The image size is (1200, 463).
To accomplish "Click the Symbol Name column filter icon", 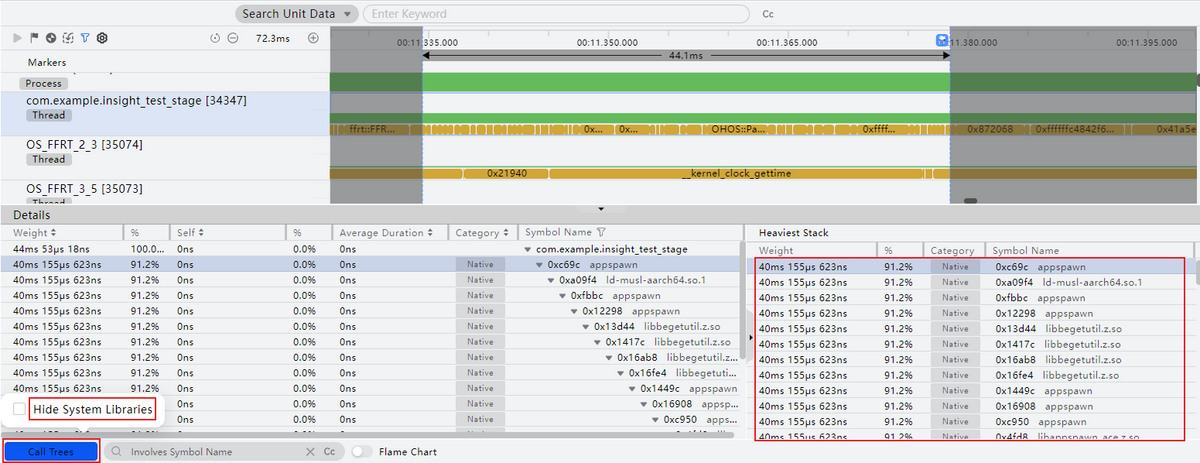I will tap(602, 232).
